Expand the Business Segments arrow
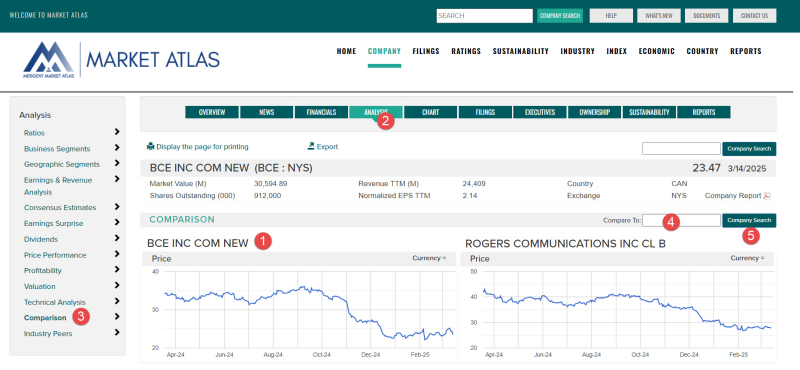The image size is (800, 370). pos(117,148)
